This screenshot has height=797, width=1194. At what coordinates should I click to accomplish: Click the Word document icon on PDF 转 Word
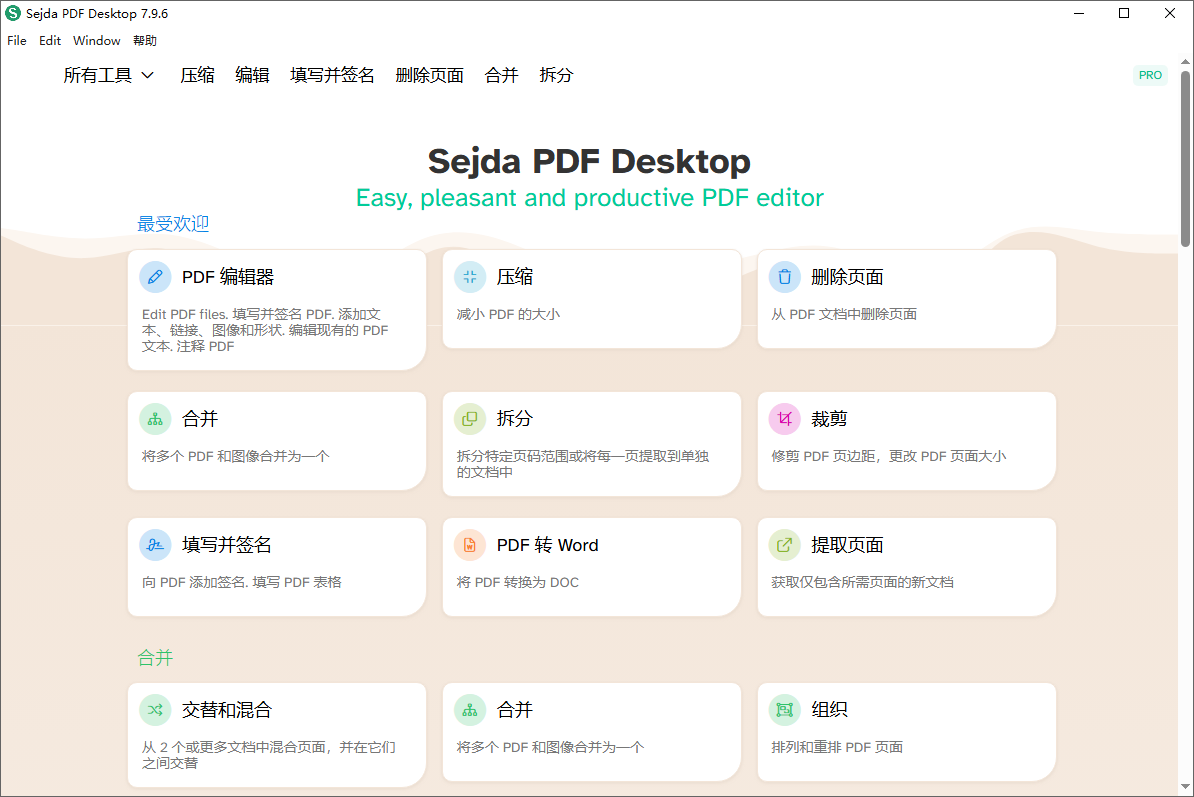point(470,545)
